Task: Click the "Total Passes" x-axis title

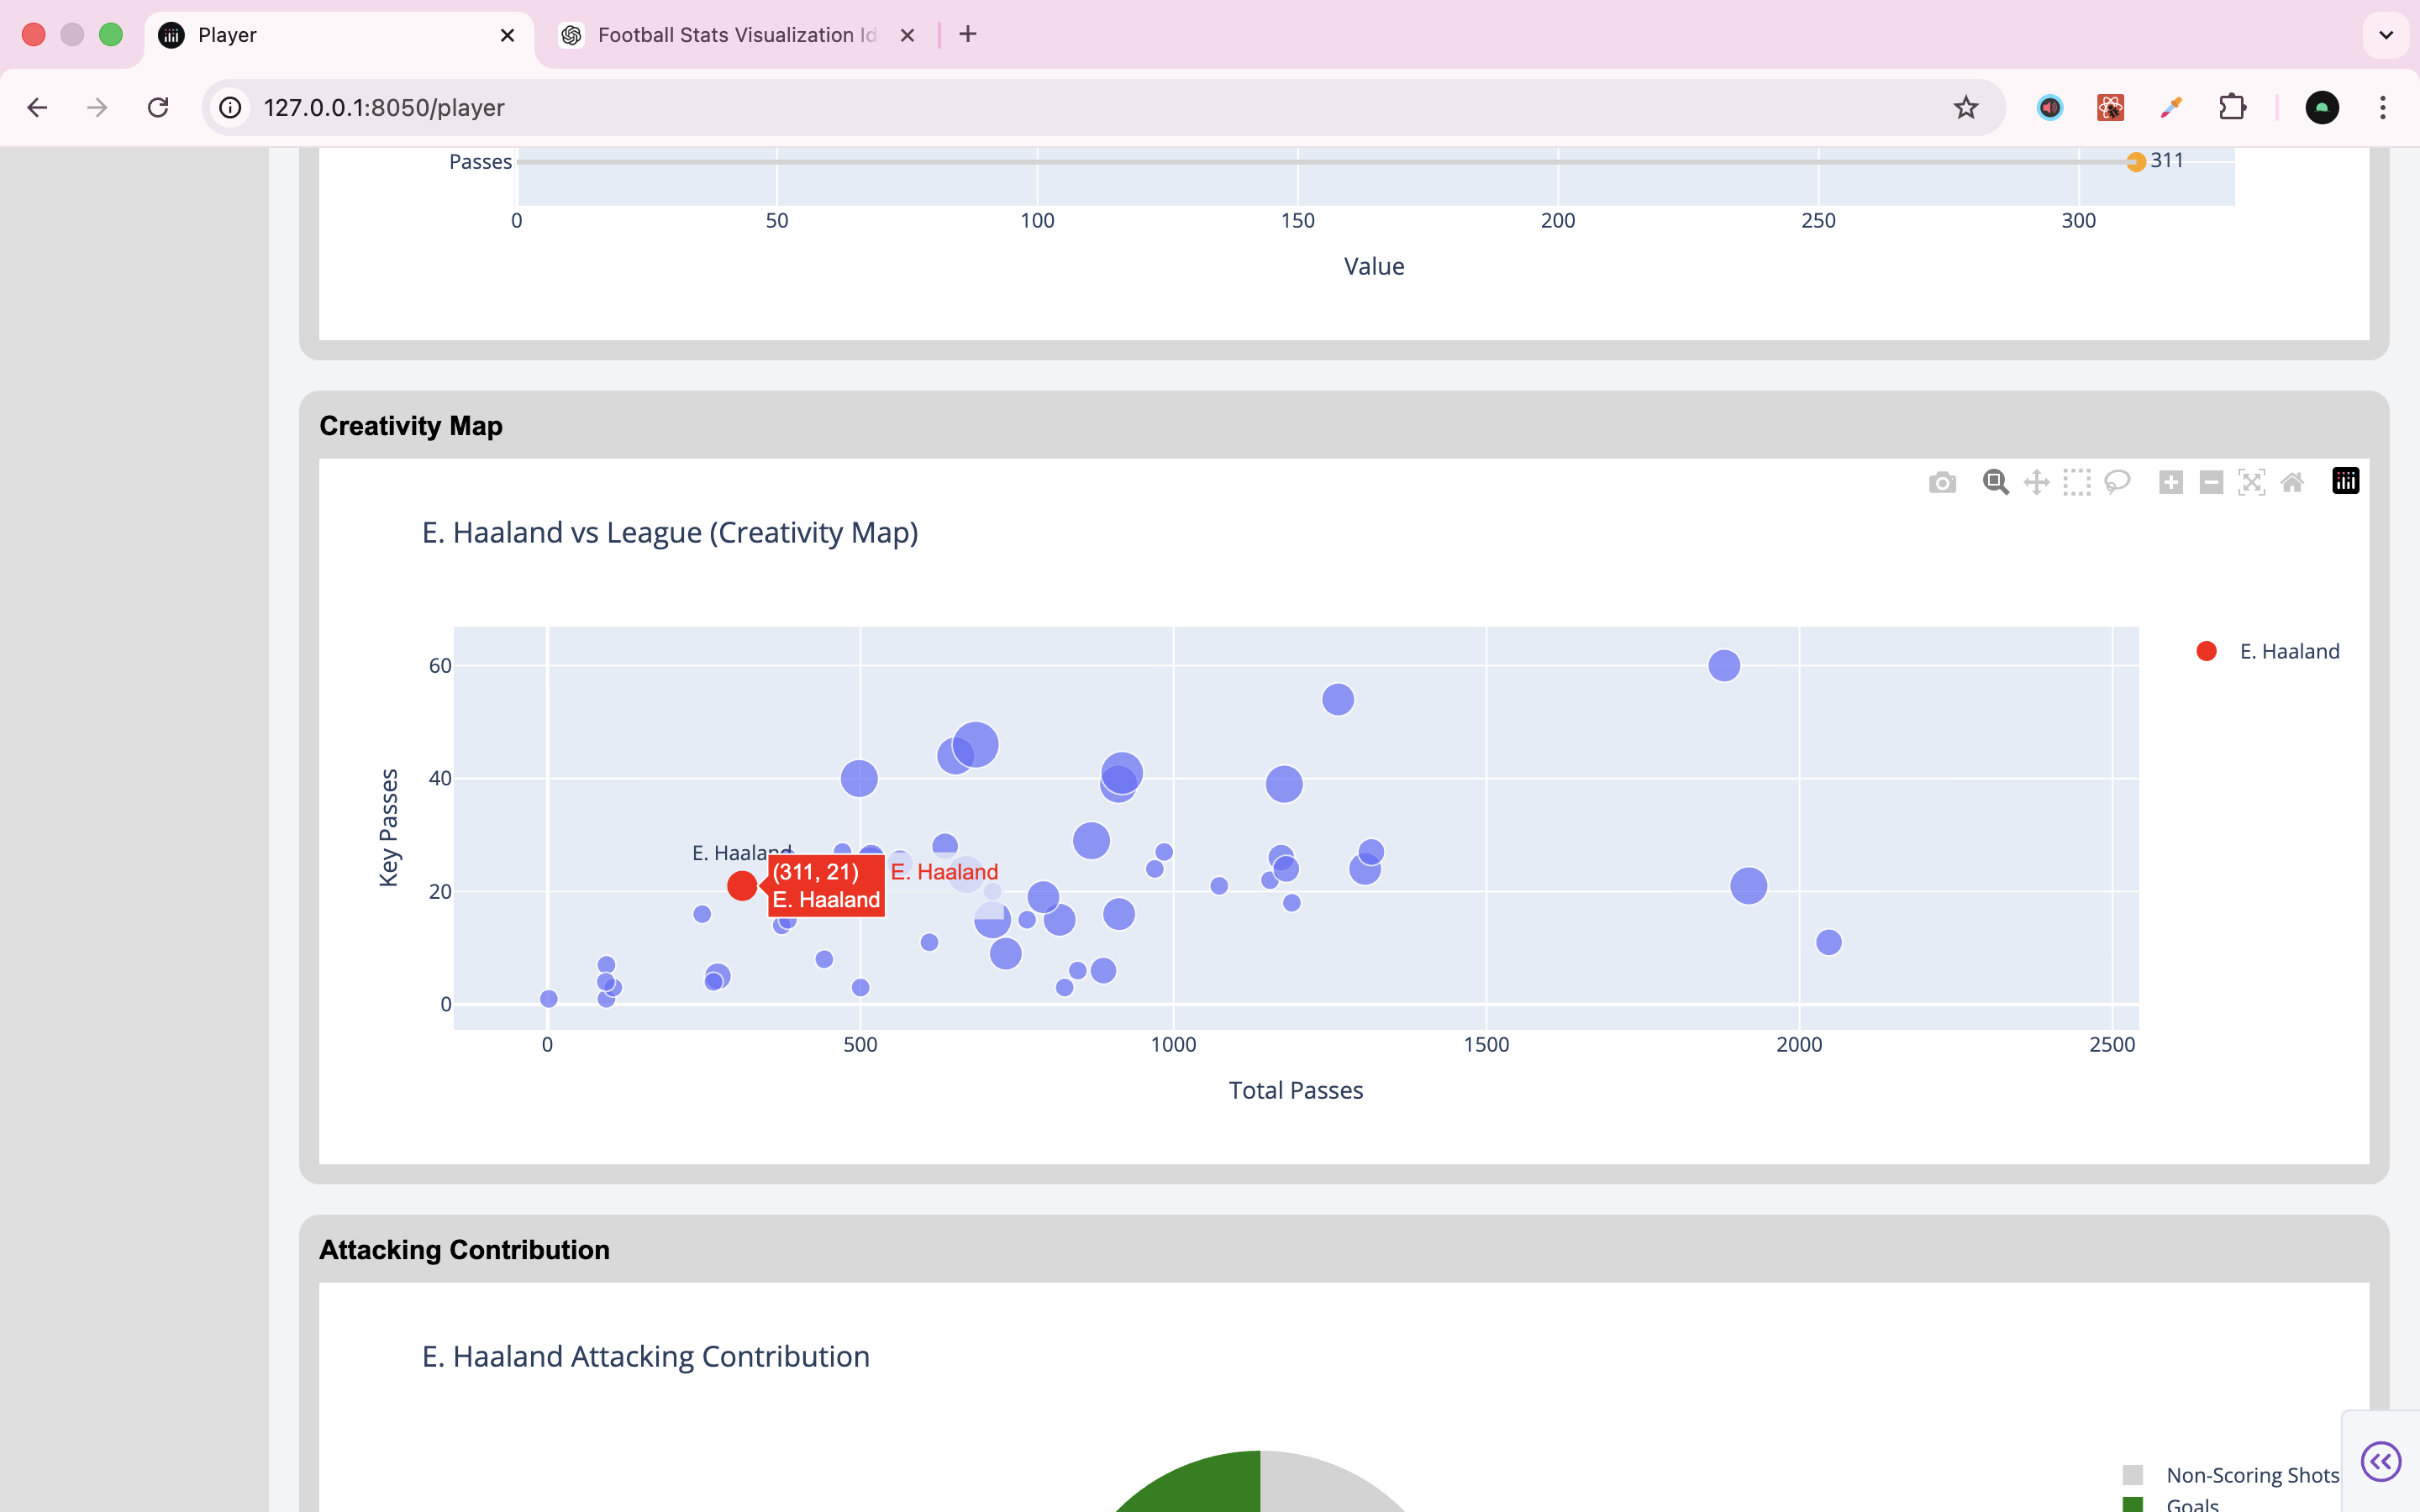Action: click(x=1295, y=1090)
